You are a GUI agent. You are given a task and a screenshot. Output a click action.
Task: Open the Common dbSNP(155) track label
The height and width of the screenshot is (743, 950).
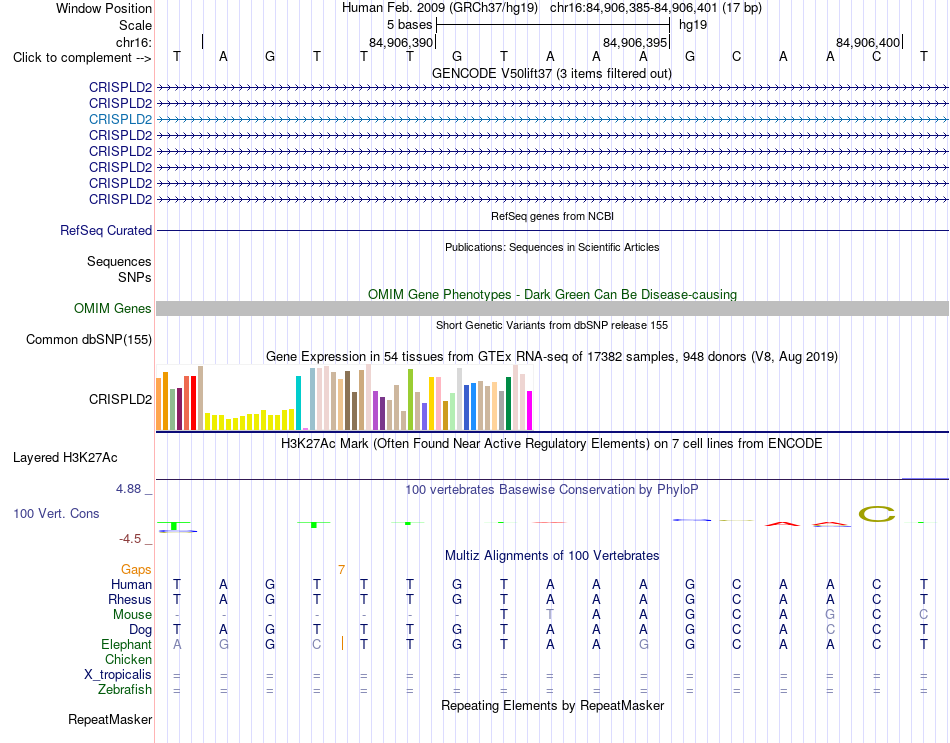pyautogui.click(x=88, y=339)
